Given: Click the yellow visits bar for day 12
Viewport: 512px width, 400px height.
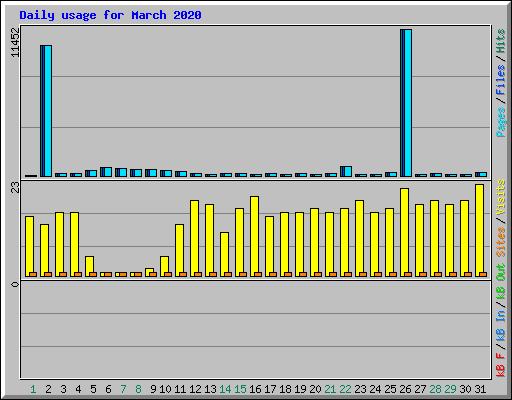Looking at the screenshot, I should pyautogui.click(x=194, y=239).
